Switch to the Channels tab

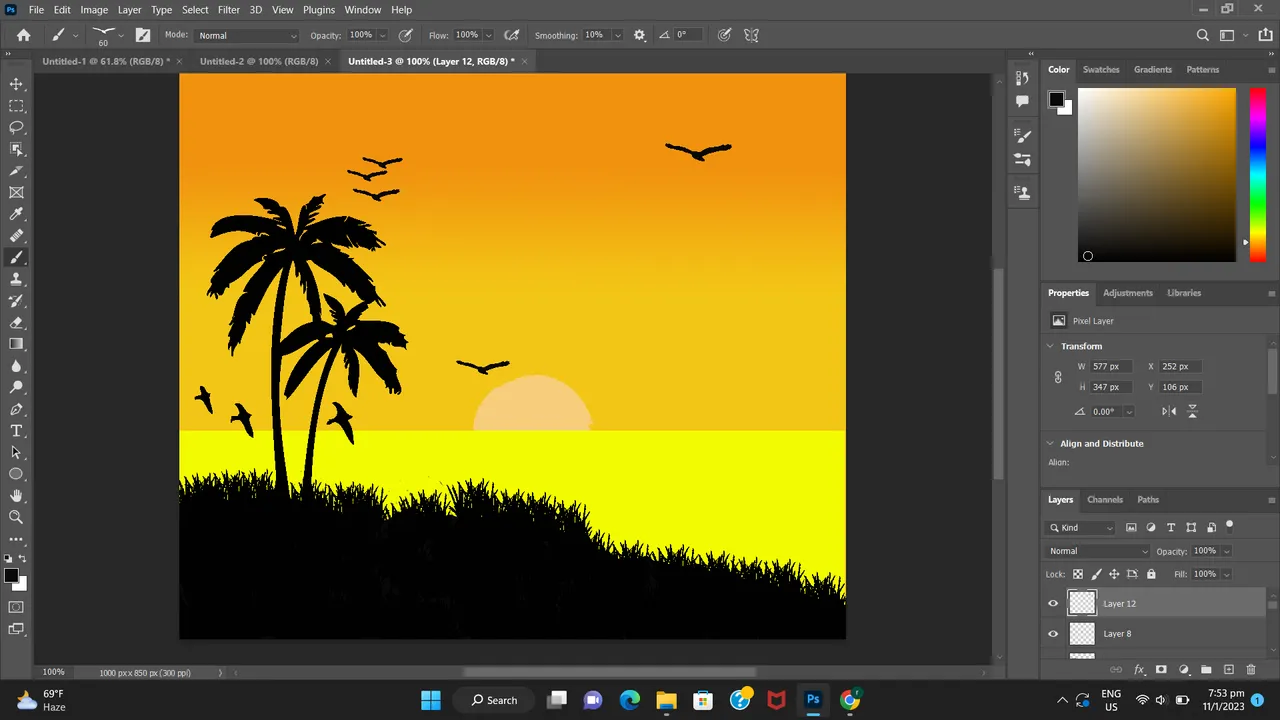coord(1105,500)
